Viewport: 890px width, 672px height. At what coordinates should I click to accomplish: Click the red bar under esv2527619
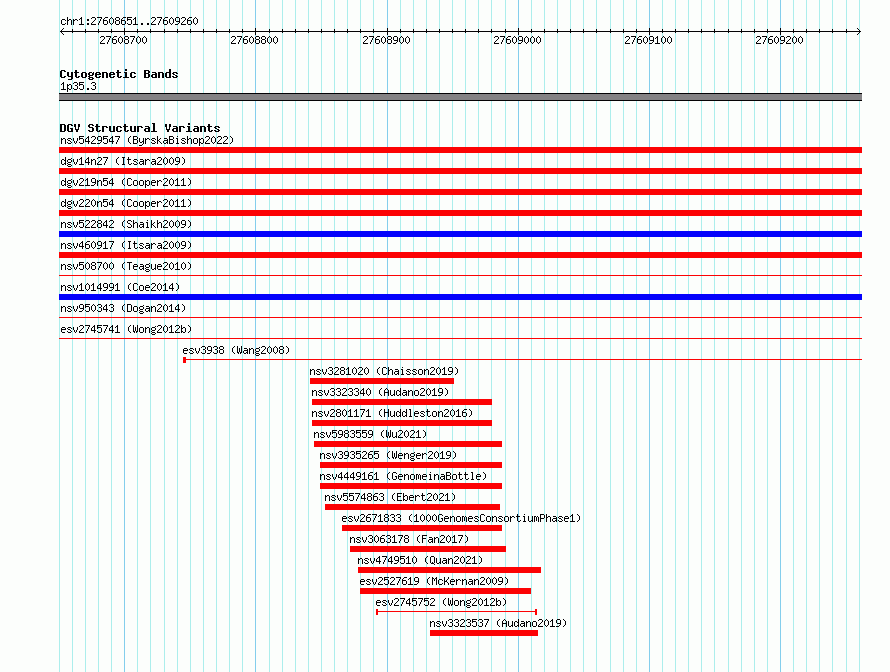[446, 591]
